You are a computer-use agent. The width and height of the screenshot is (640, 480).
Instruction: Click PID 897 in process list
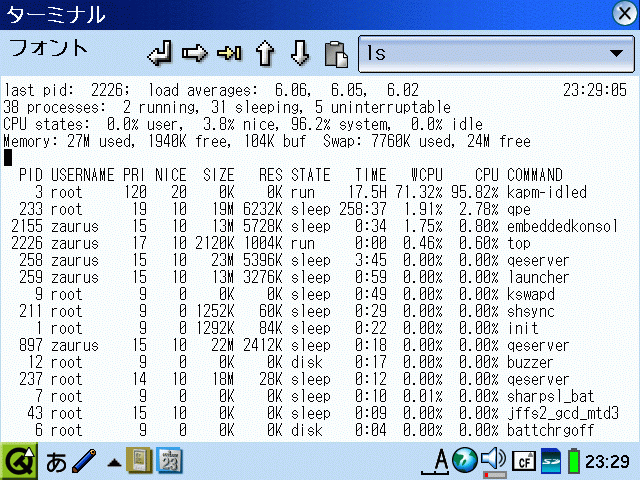point(31,345)
